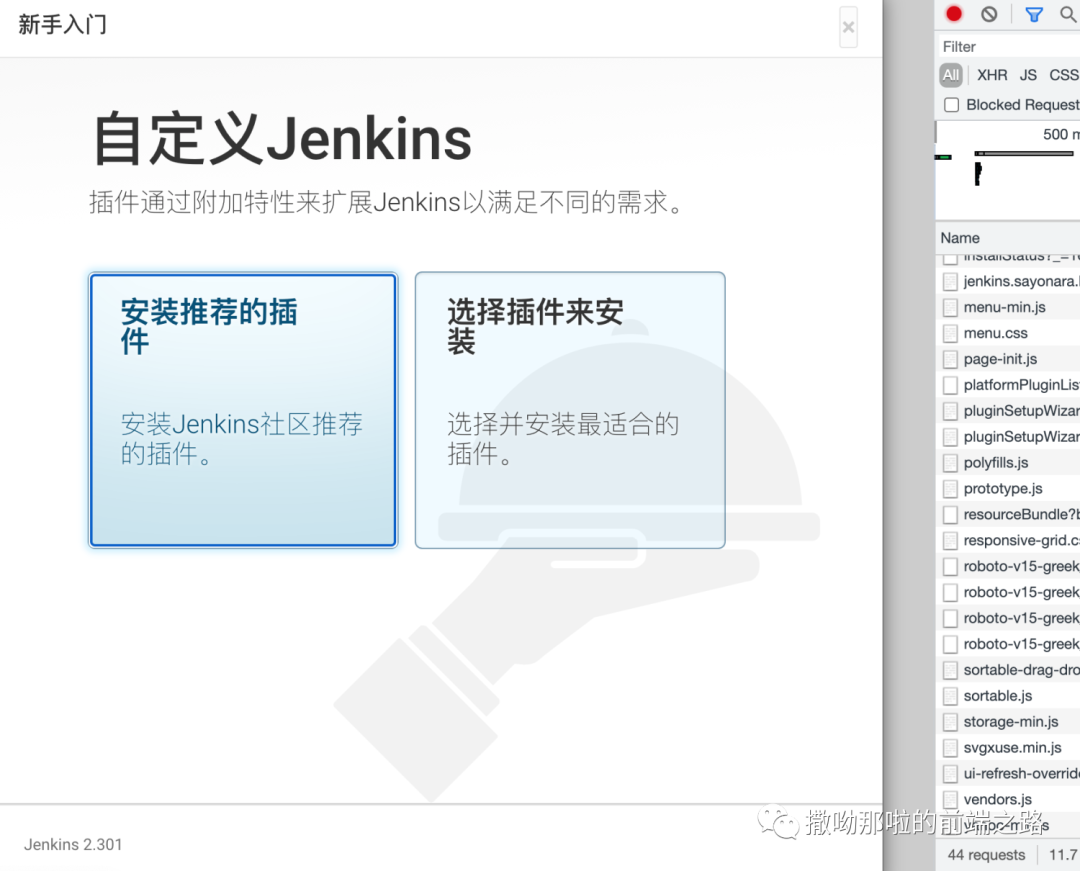
Task: Select the storage-min.js request row
Action: (1008, 722)
